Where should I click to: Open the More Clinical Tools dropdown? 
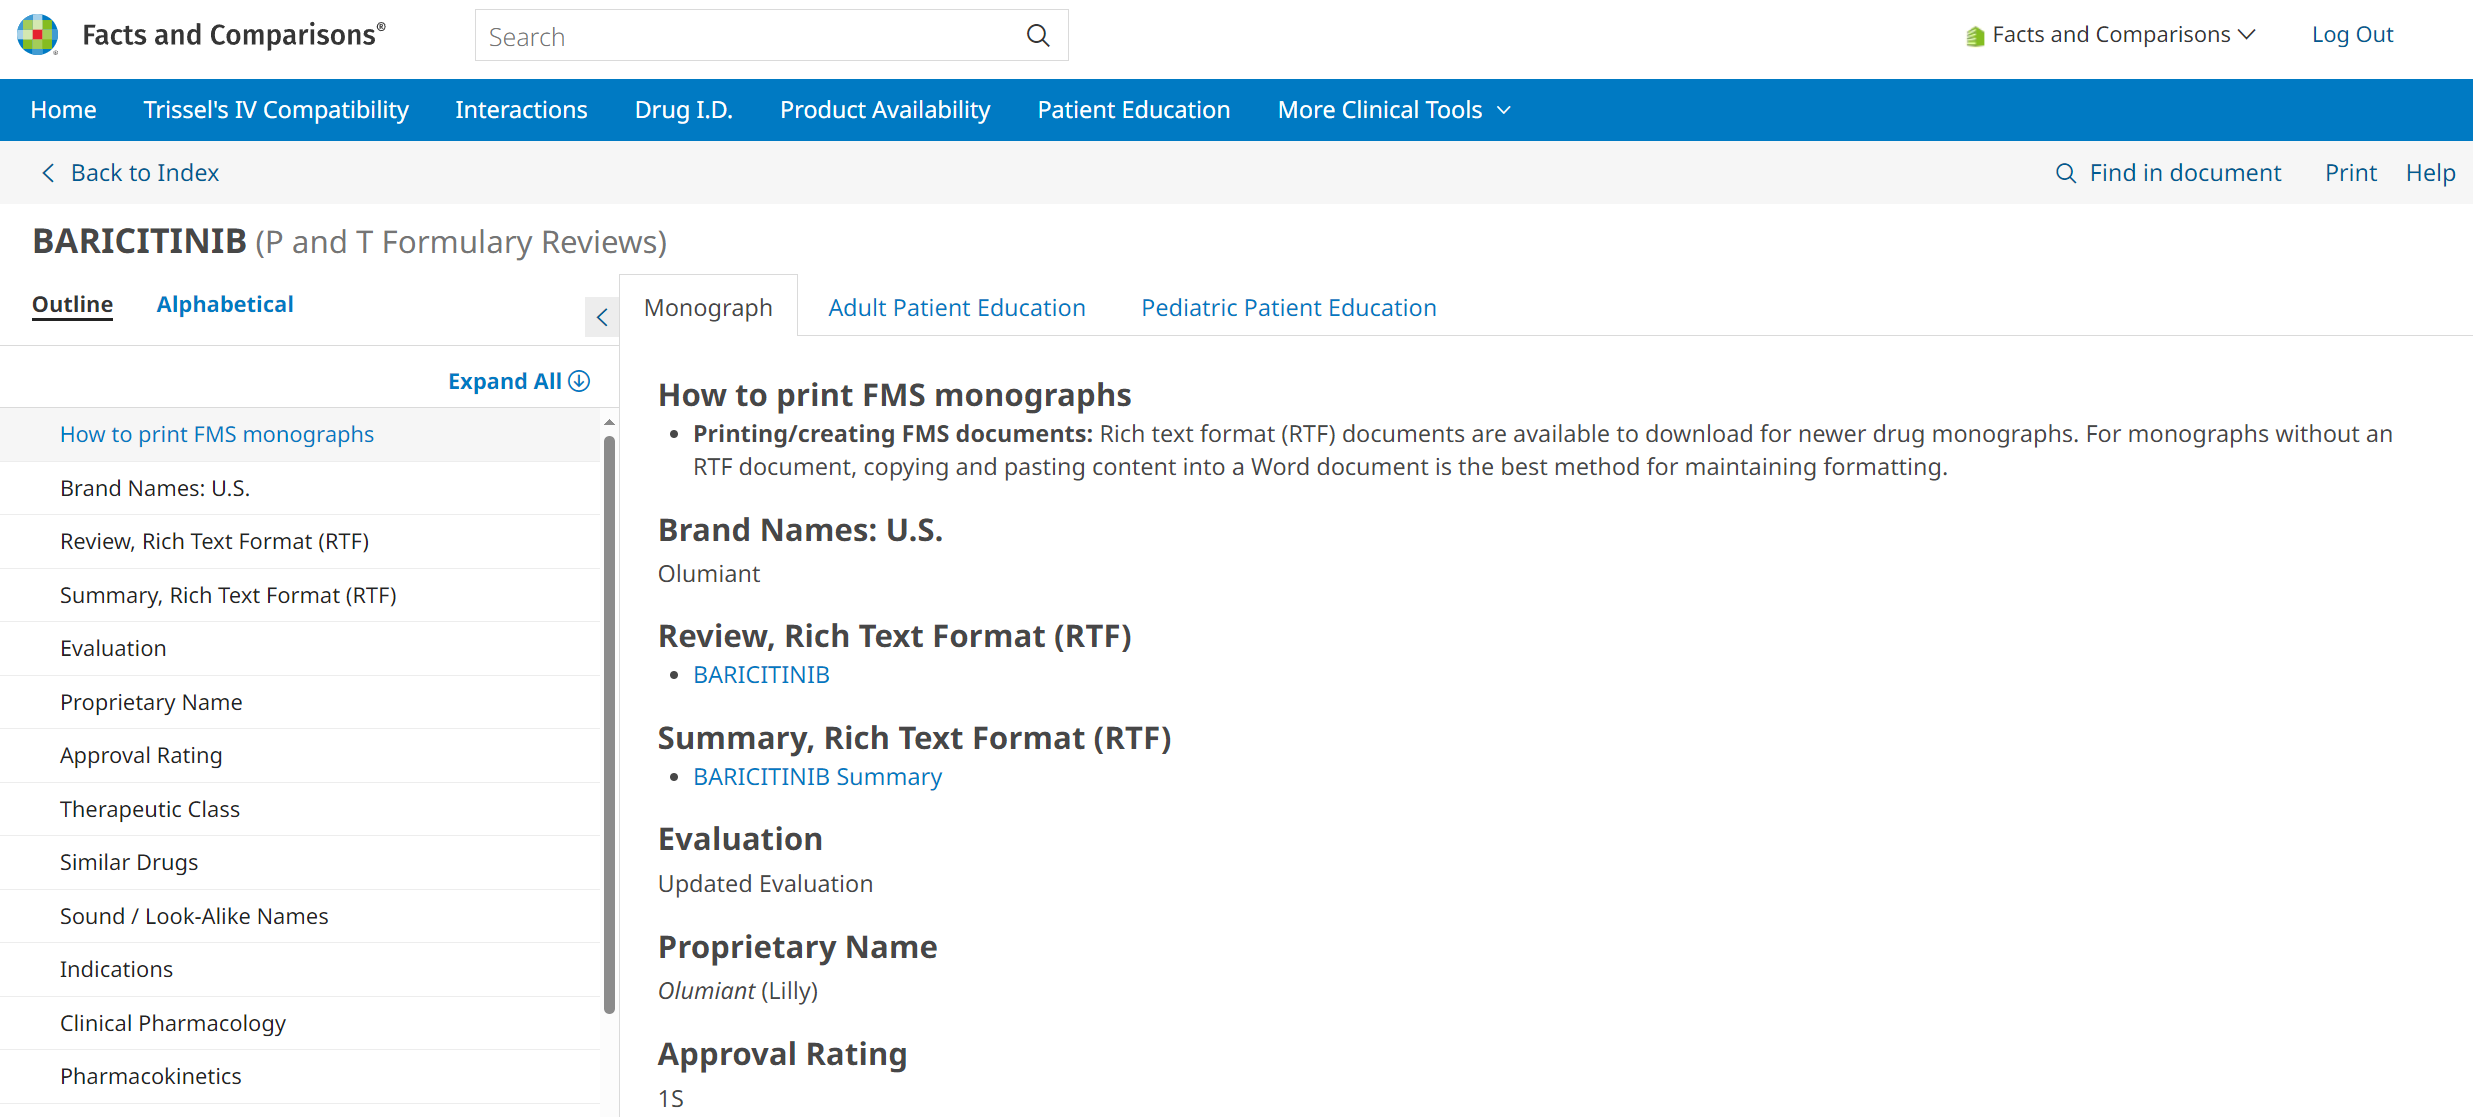point(1393,110)
